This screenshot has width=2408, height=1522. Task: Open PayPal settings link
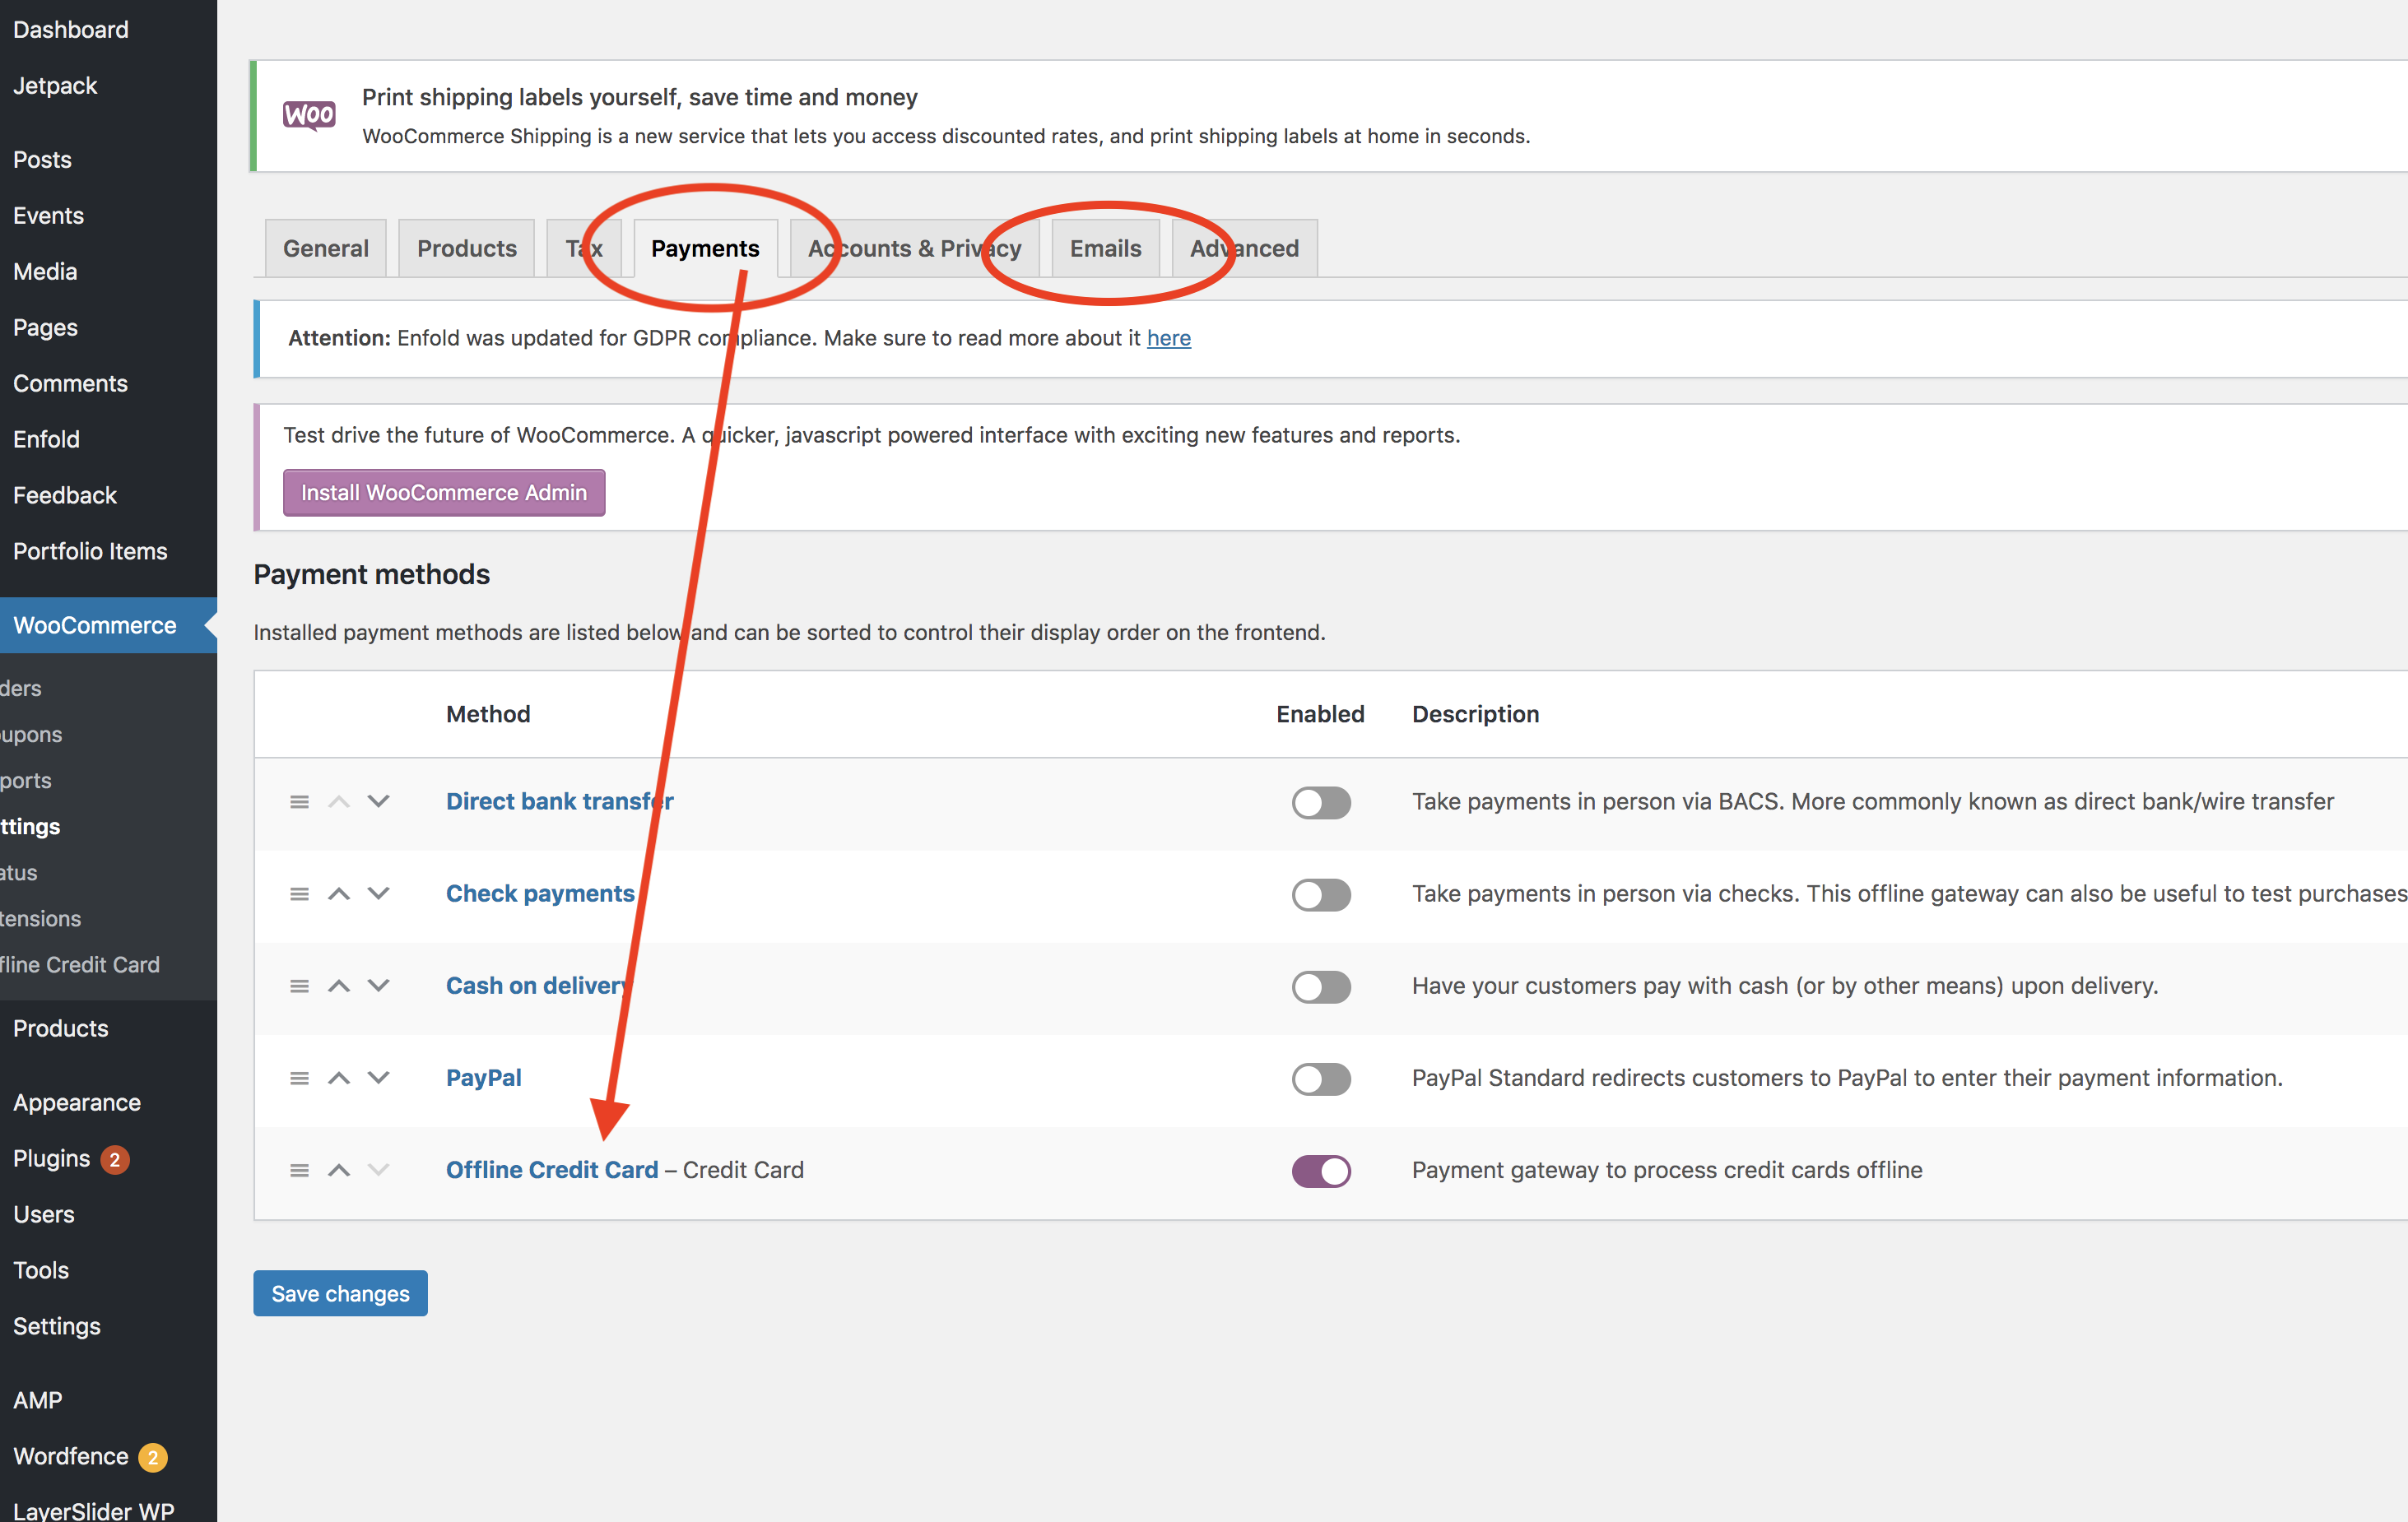tap(484, 1077)
